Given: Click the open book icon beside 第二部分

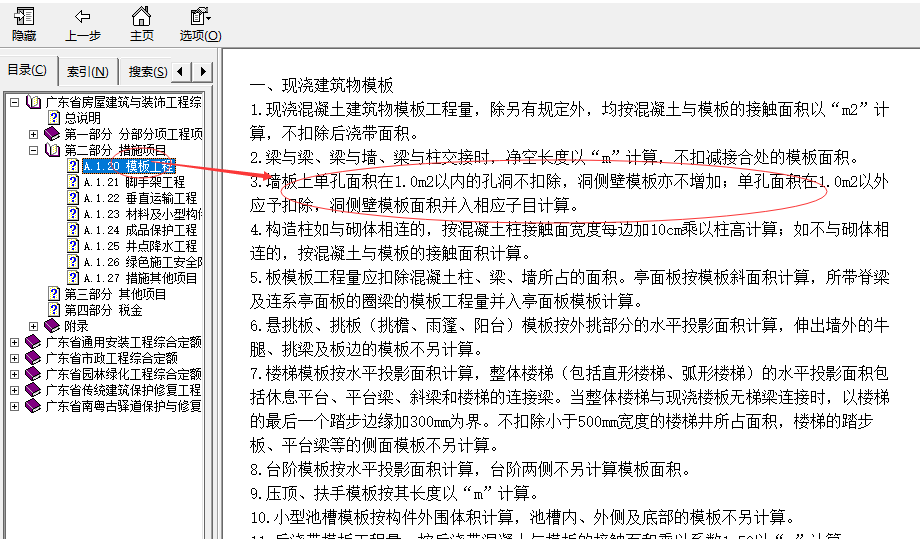Looking at the screenshot, I should tap(53, 150).
